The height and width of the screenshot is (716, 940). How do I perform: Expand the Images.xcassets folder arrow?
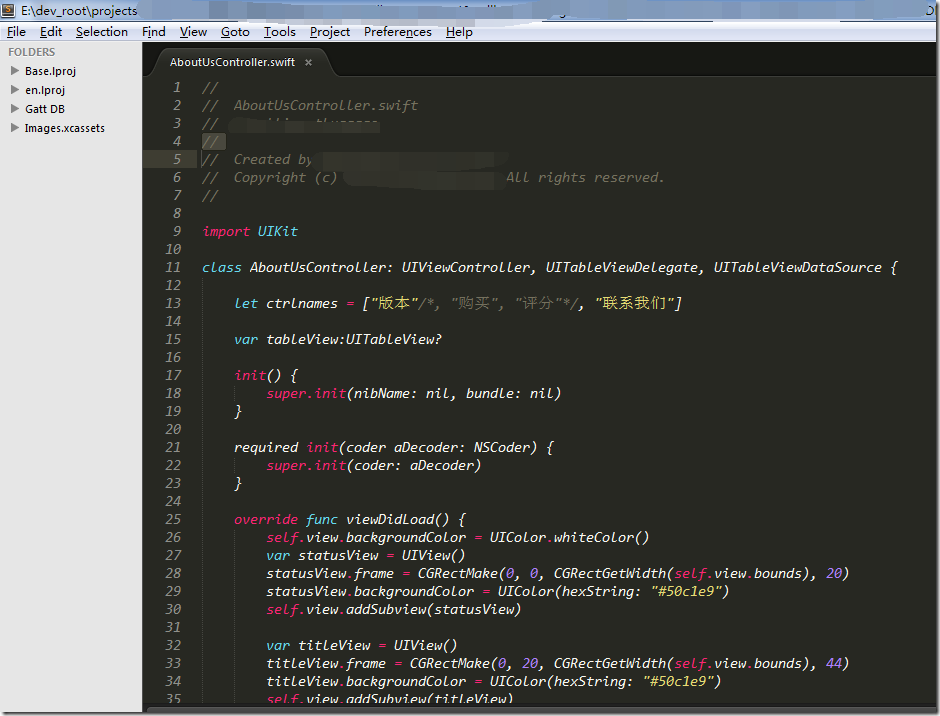coord(15,128)
